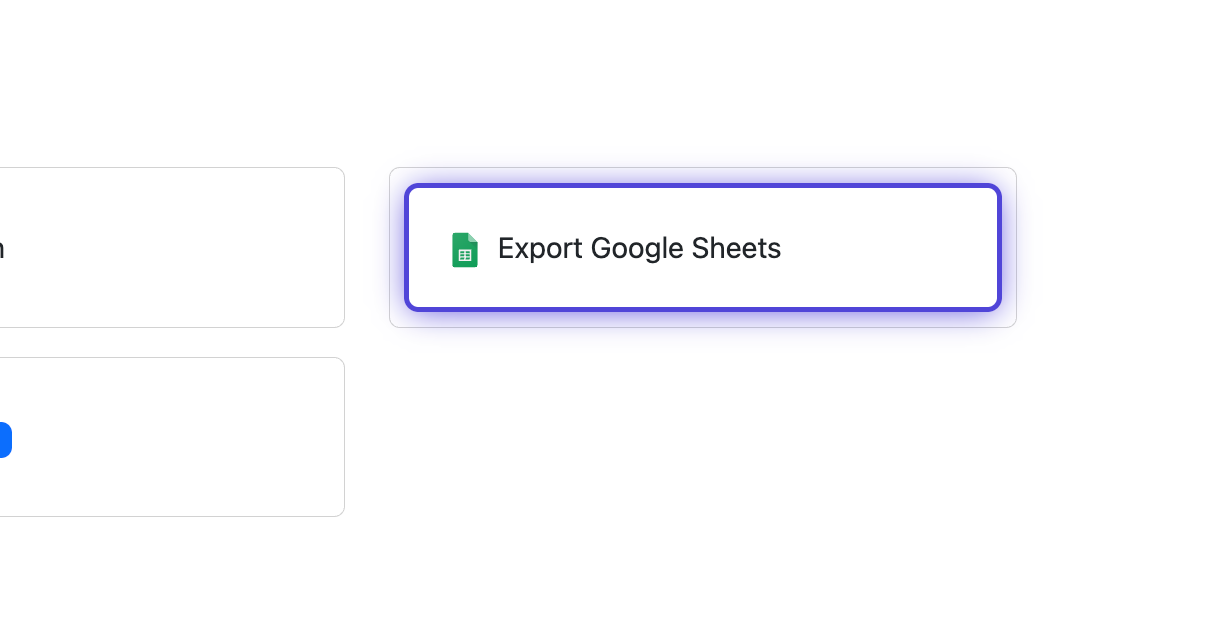Activate the purple-outlined export option

pyautogui.click(x=702, y=247)
